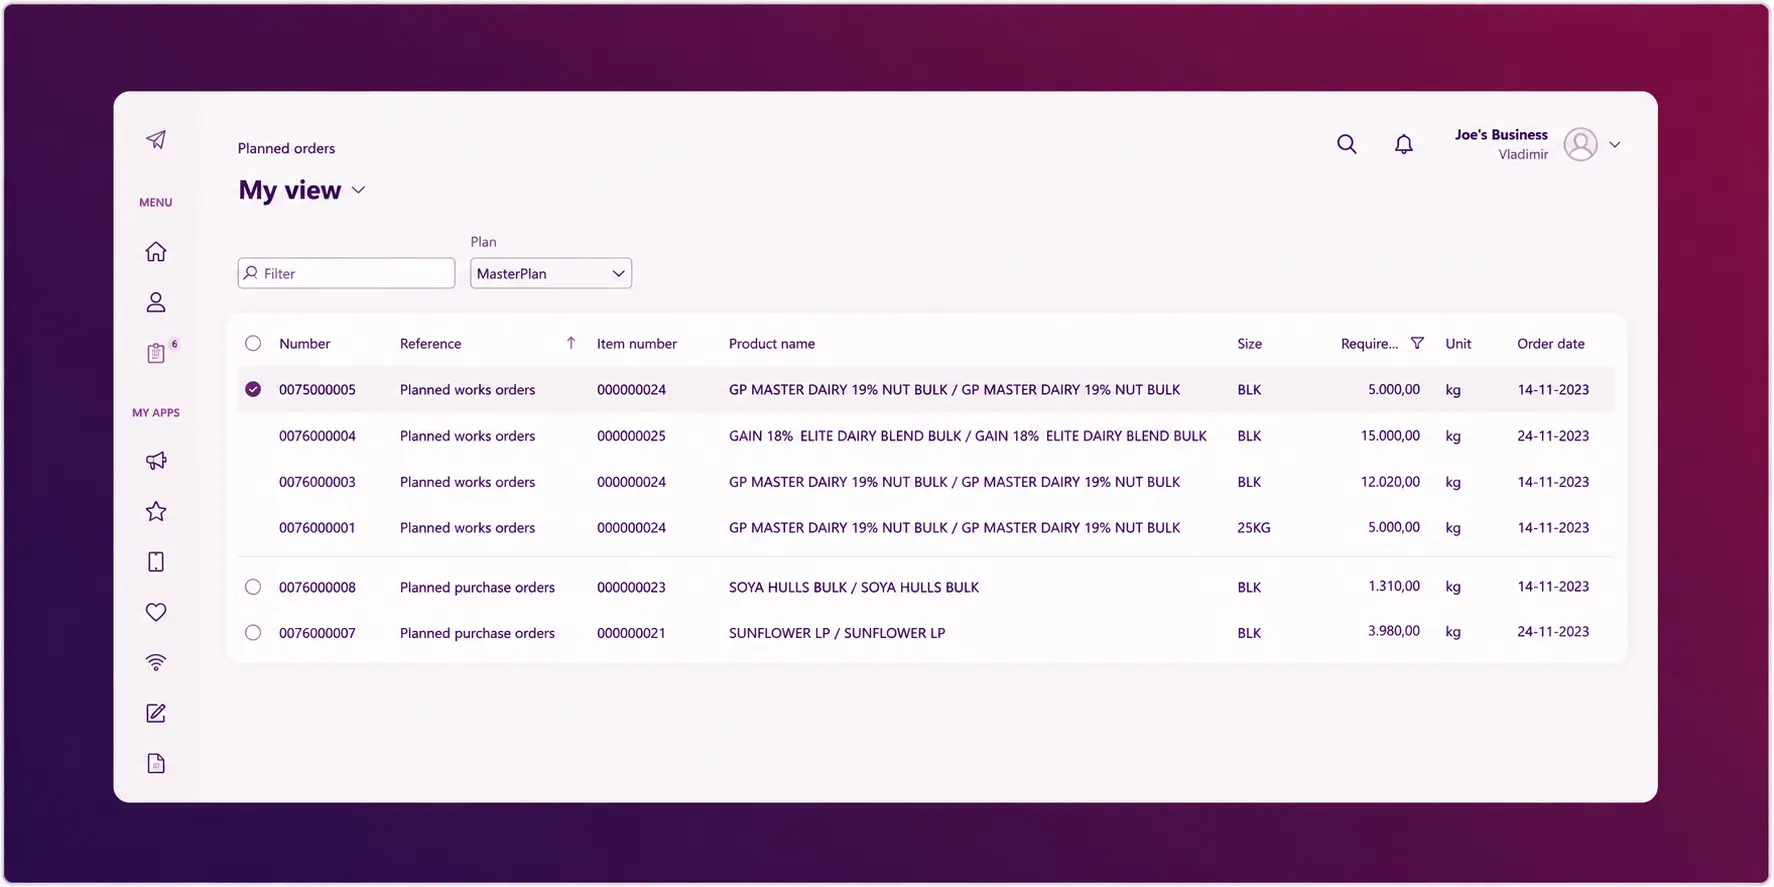Click the 25KG size cell
The width and height of the screenshot is (1774, 887).
point(1254,528)
